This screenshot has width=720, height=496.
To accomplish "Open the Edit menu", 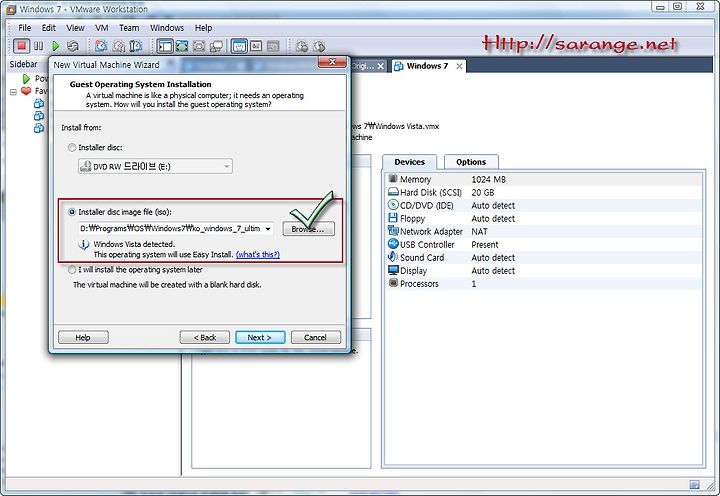I will (x=49, y=28).
